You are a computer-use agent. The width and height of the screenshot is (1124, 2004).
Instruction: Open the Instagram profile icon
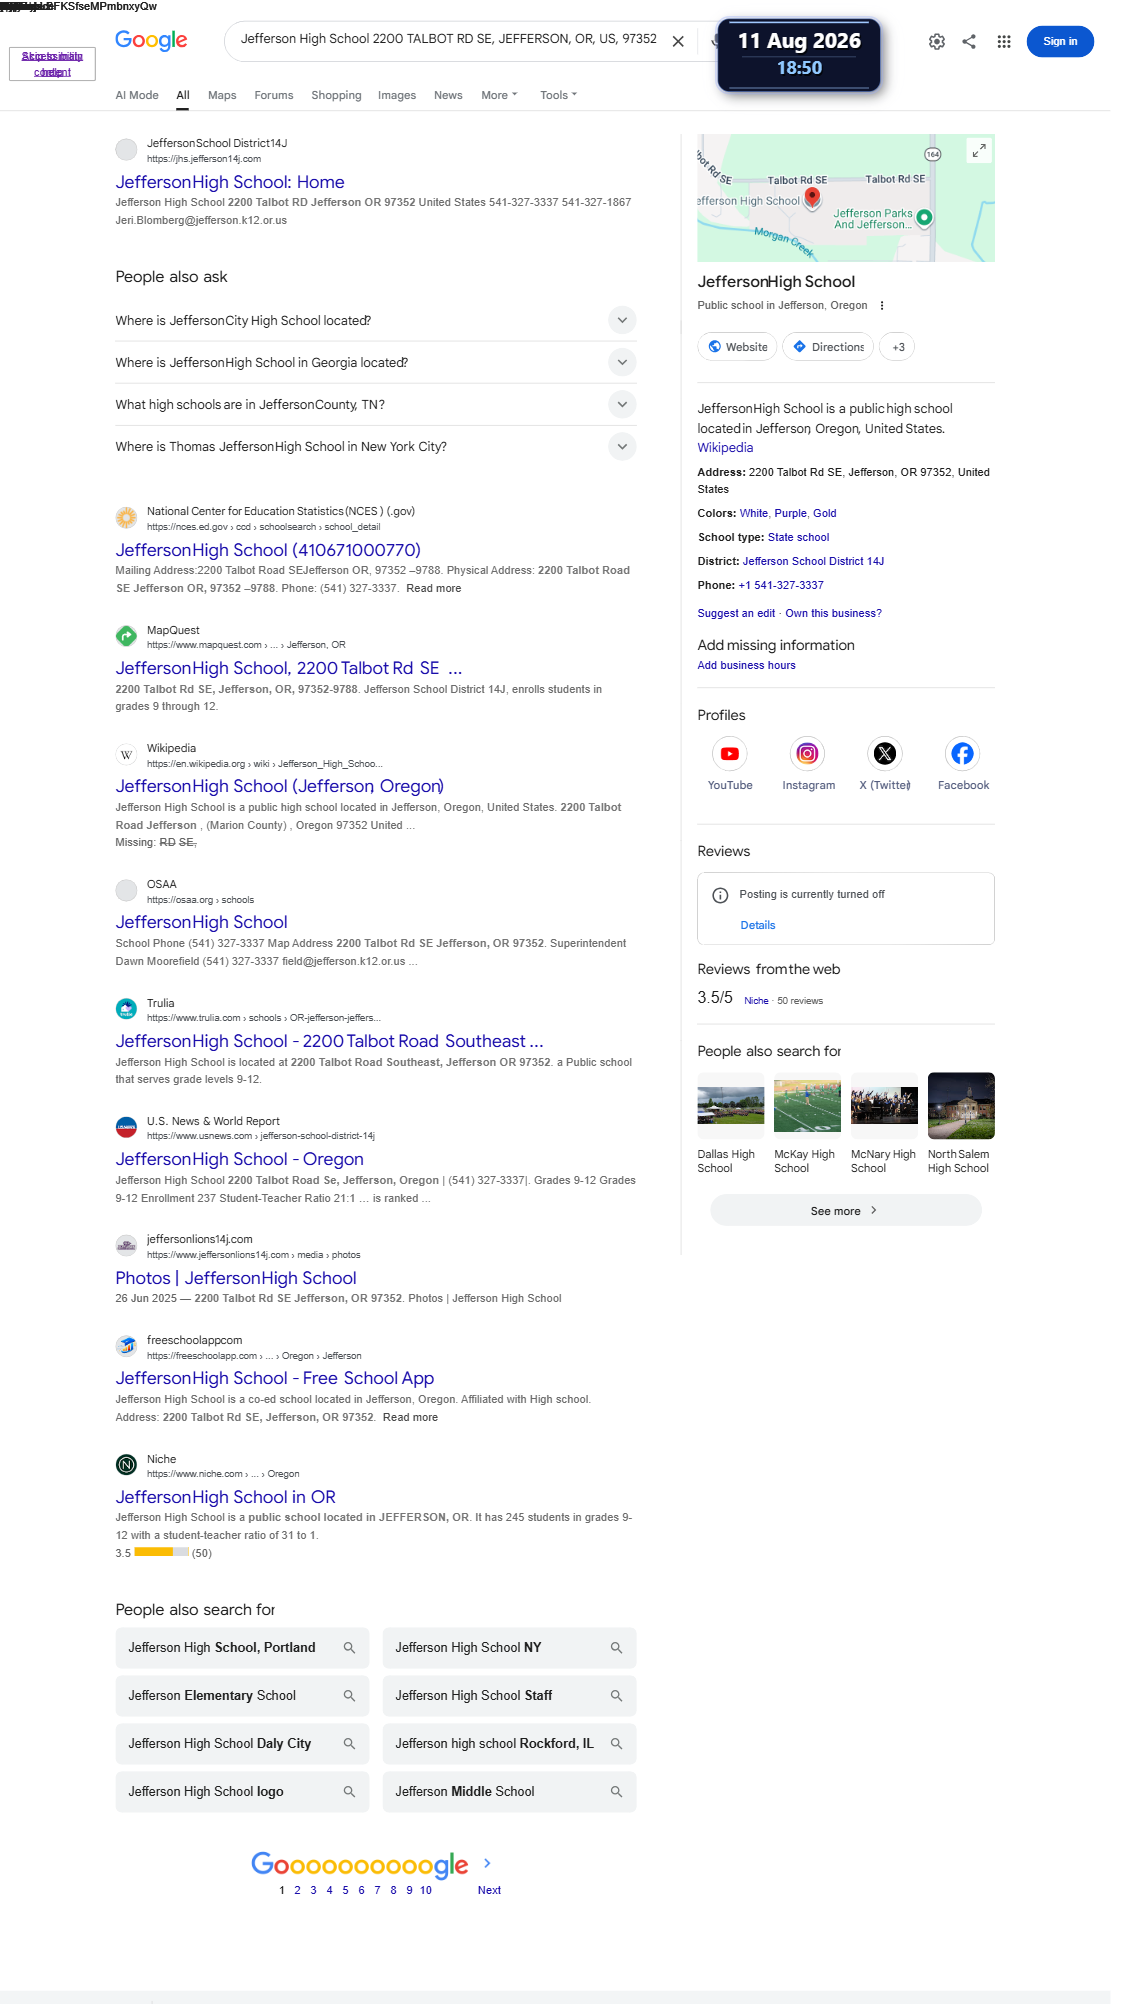[x=808, y=754]
